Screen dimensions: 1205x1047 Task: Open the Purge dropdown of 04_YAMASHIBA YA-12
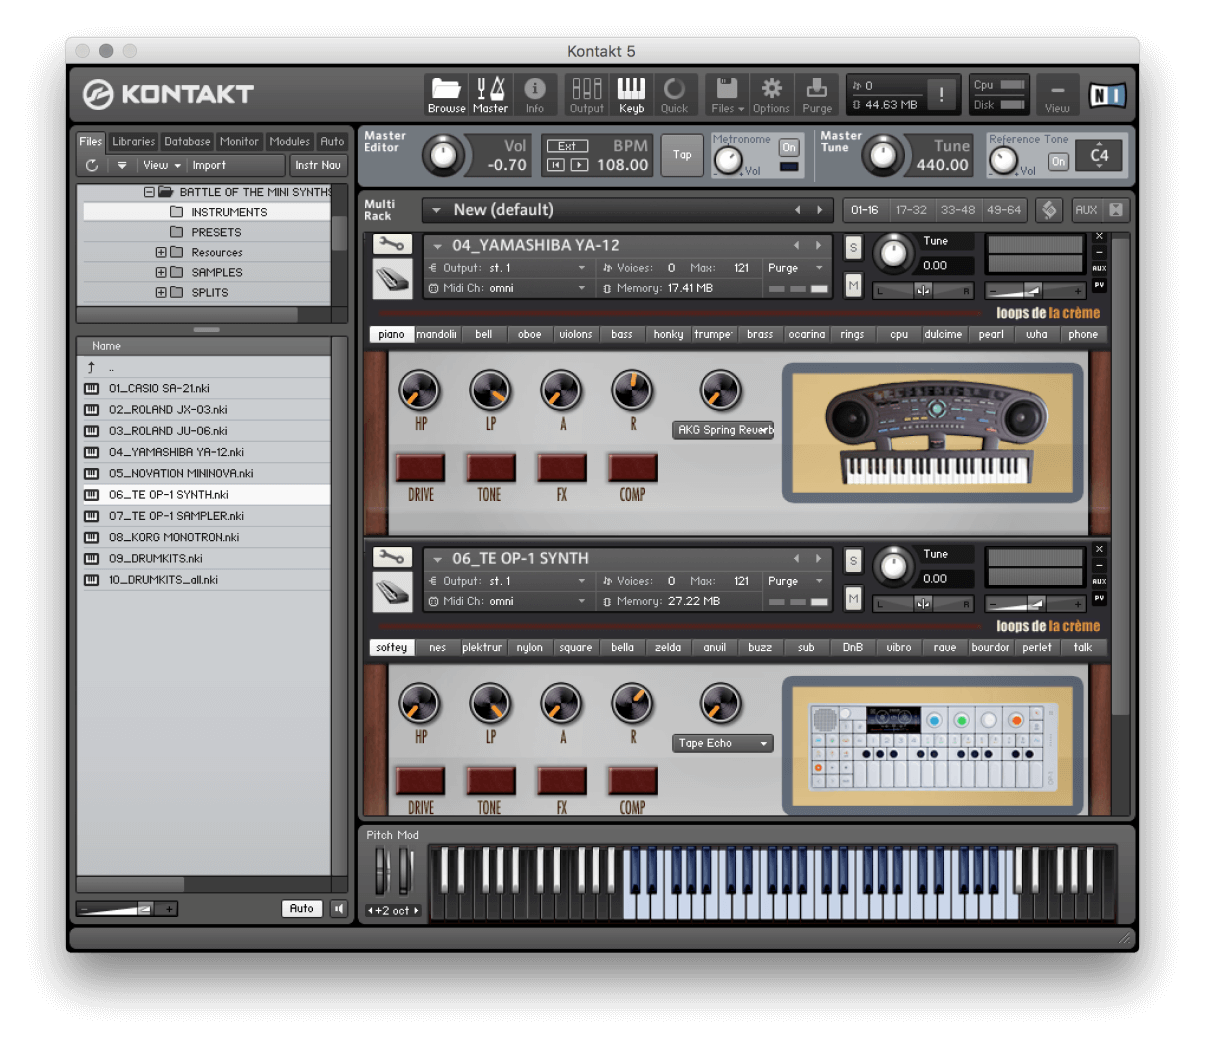point(795,268)
